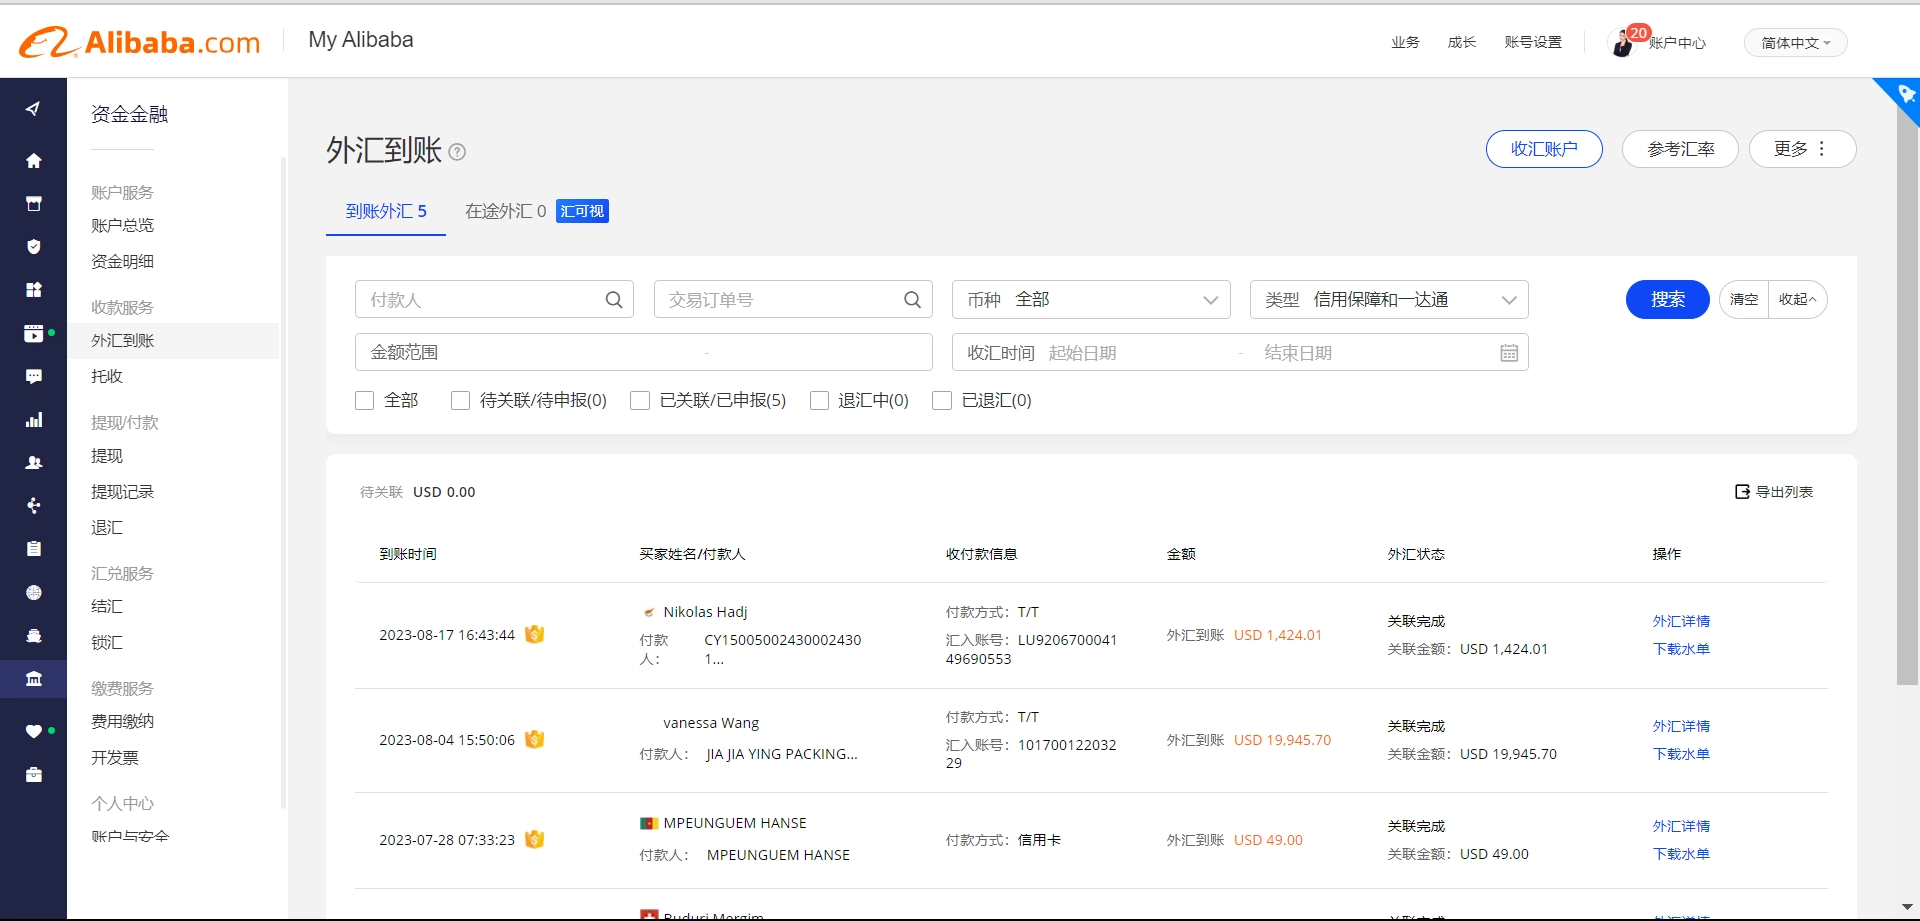Switch to 在途外汇 0 tab
The width and height of the screenshot is (1920, 921).
[x=505, y=211]
